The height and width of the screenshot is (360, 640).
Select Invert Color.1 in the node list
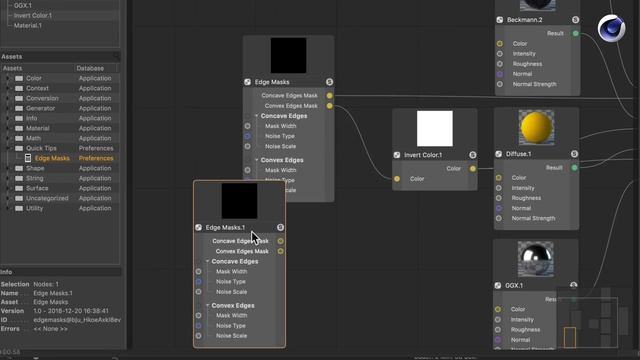(33, 16)
